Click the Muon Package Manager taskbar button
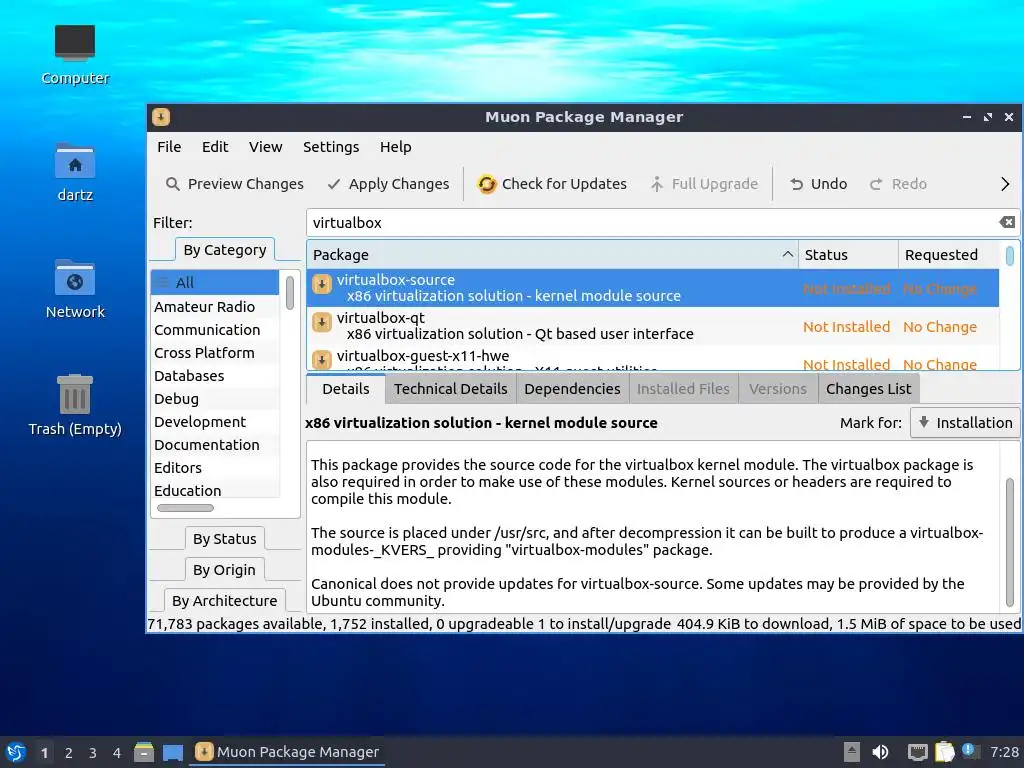1024x768 pixels. pos(287,752)
